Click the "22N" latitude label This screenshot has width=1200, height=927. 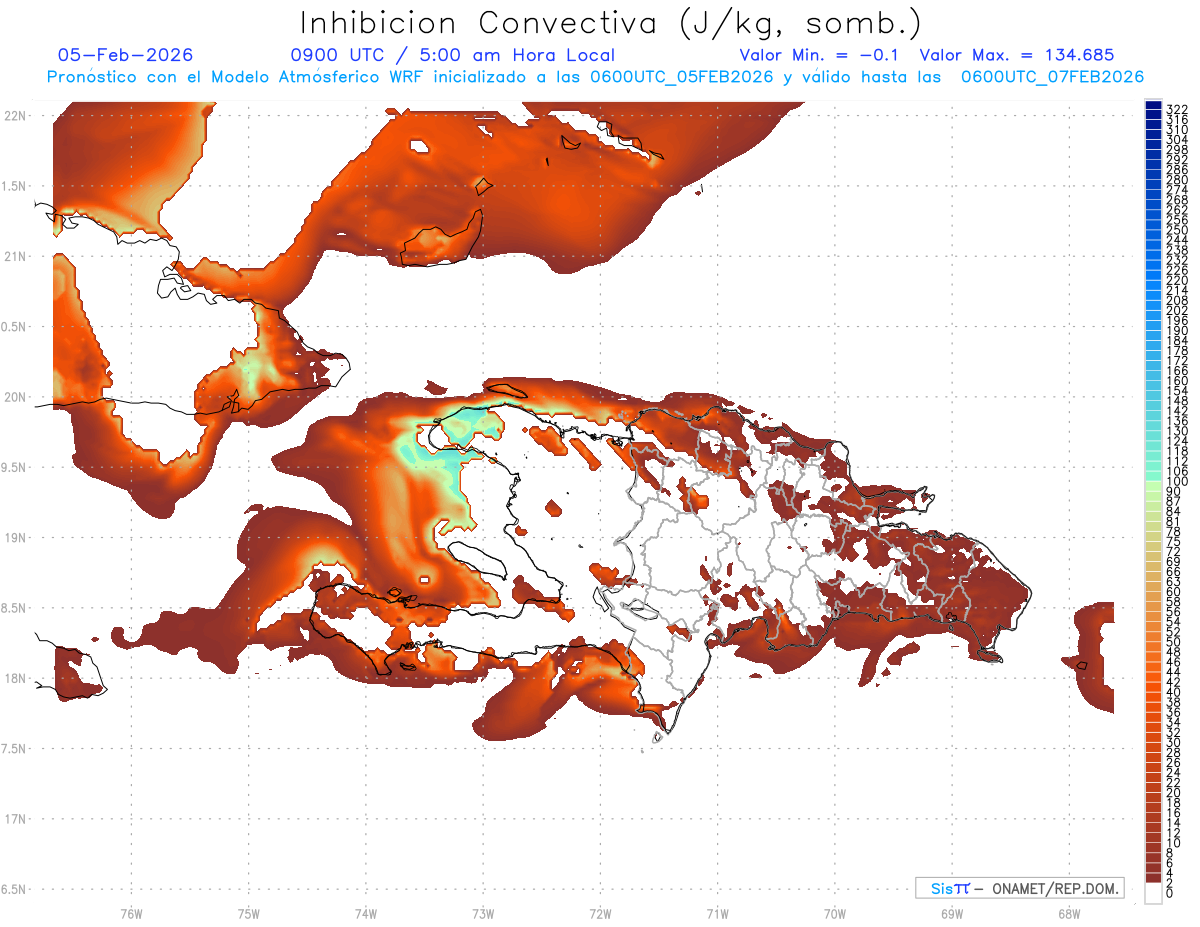(x=16, y=116)
